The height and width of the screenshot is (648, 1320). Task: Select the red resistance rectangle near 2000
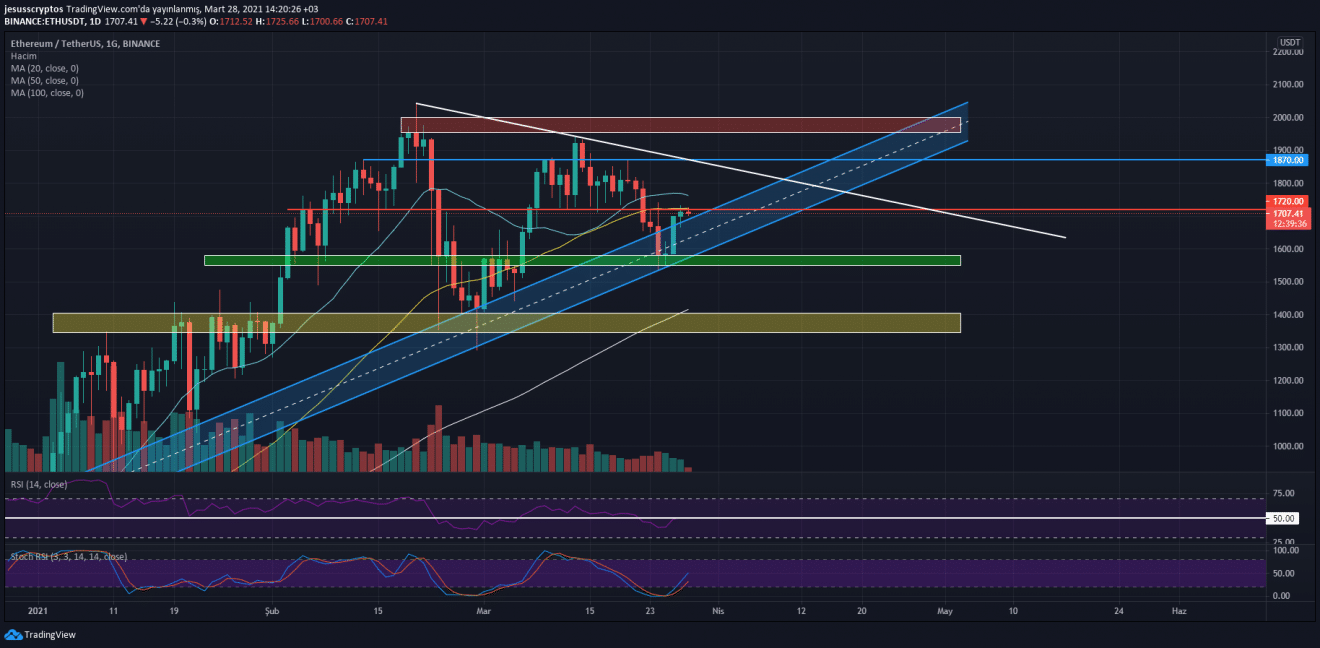[x=680, y=125]
